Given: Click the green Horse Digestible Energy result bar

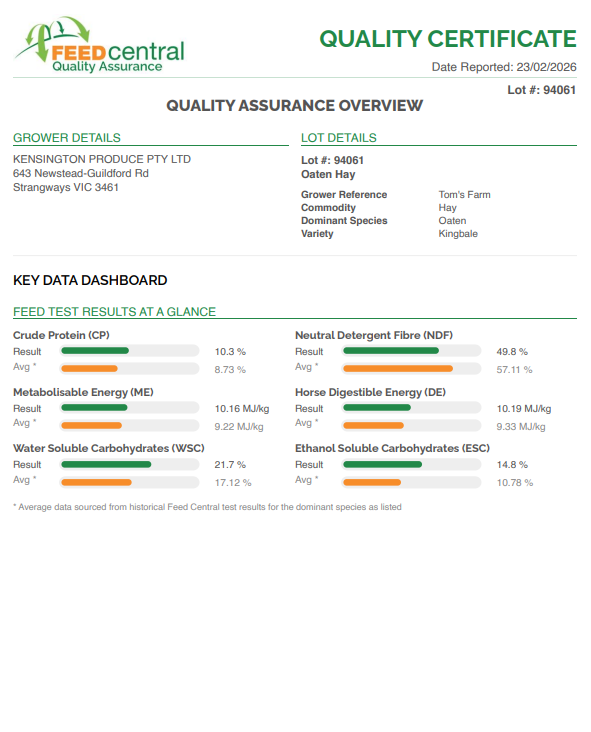Looking at the screenshot, I should point(377,408).
